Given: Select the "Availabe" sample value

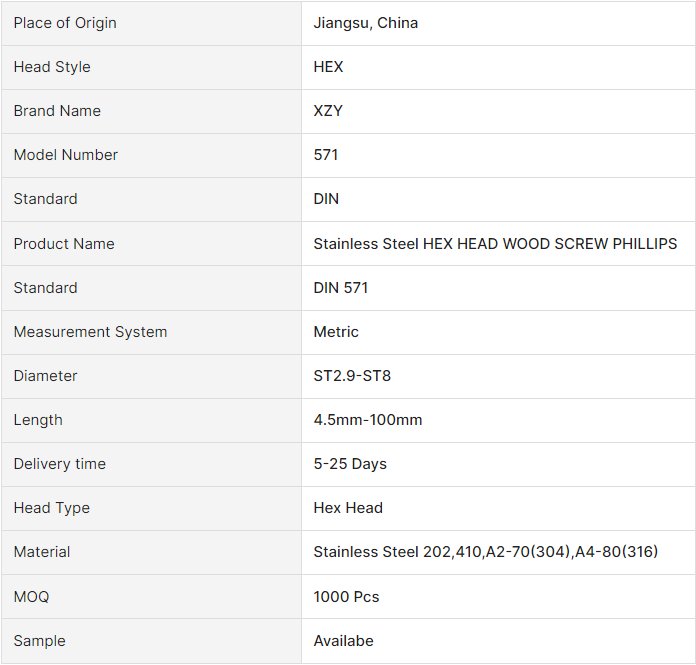Looking at the screenshot, I should (344, 641).
